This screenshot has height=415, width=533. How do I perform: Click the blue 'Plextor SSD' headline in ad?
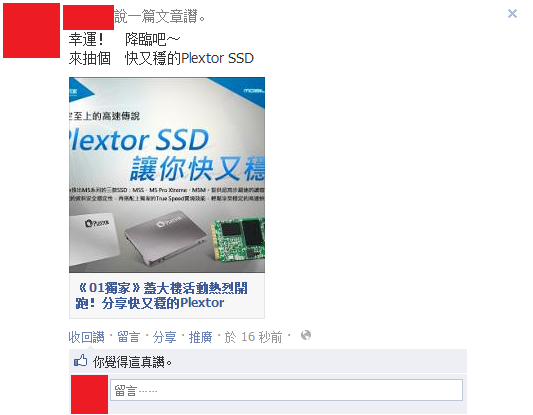point(139,140)
